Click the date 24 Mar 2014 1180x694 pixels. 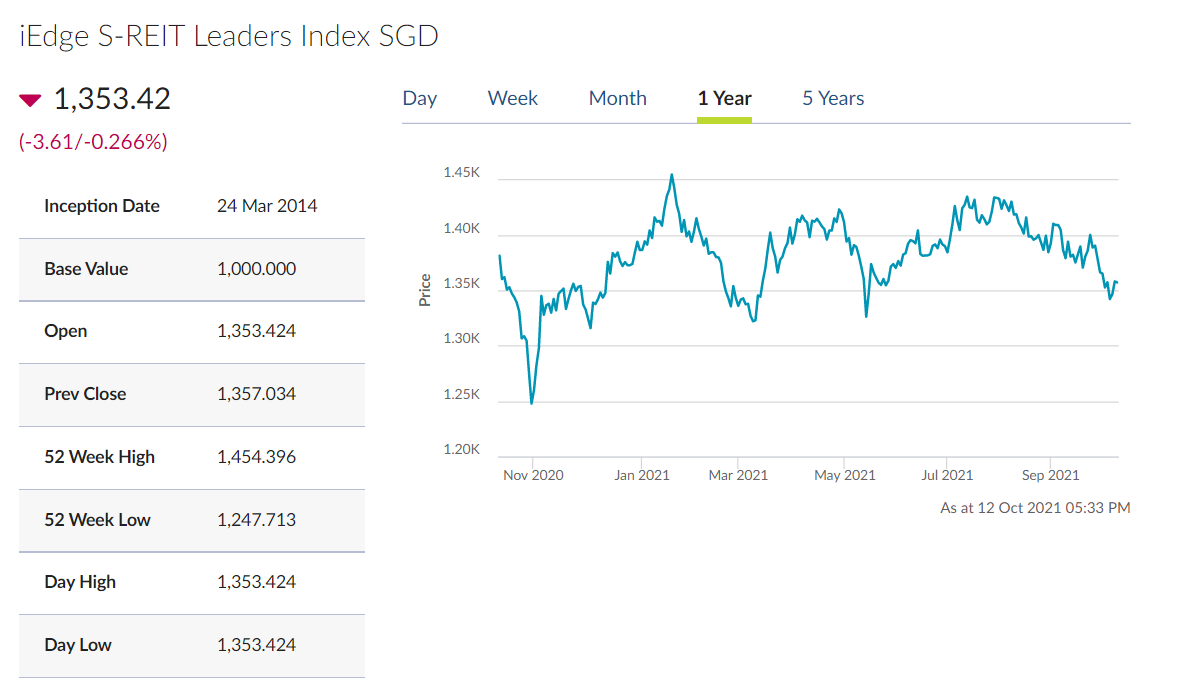coord(267,206)
